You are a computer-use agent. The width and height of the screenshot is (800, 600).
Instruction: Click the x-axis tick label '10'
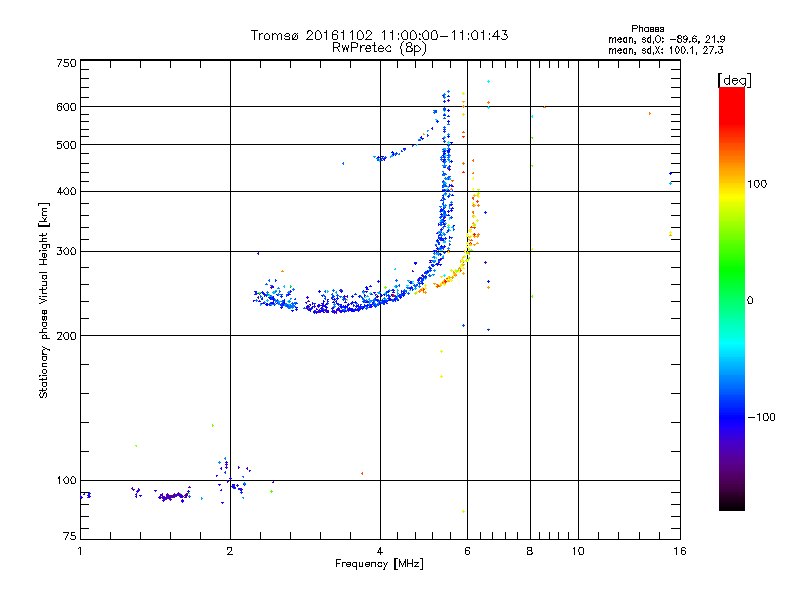(x=578, y=551)
